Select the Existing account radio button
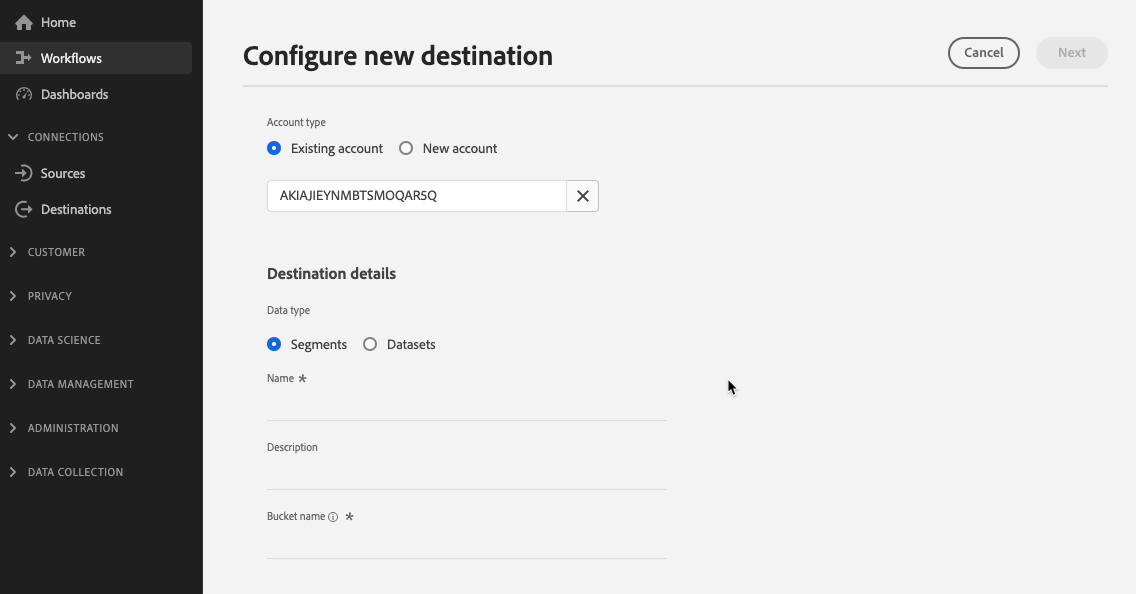This screenshot has width=1136, height=594. coord(274,149)
